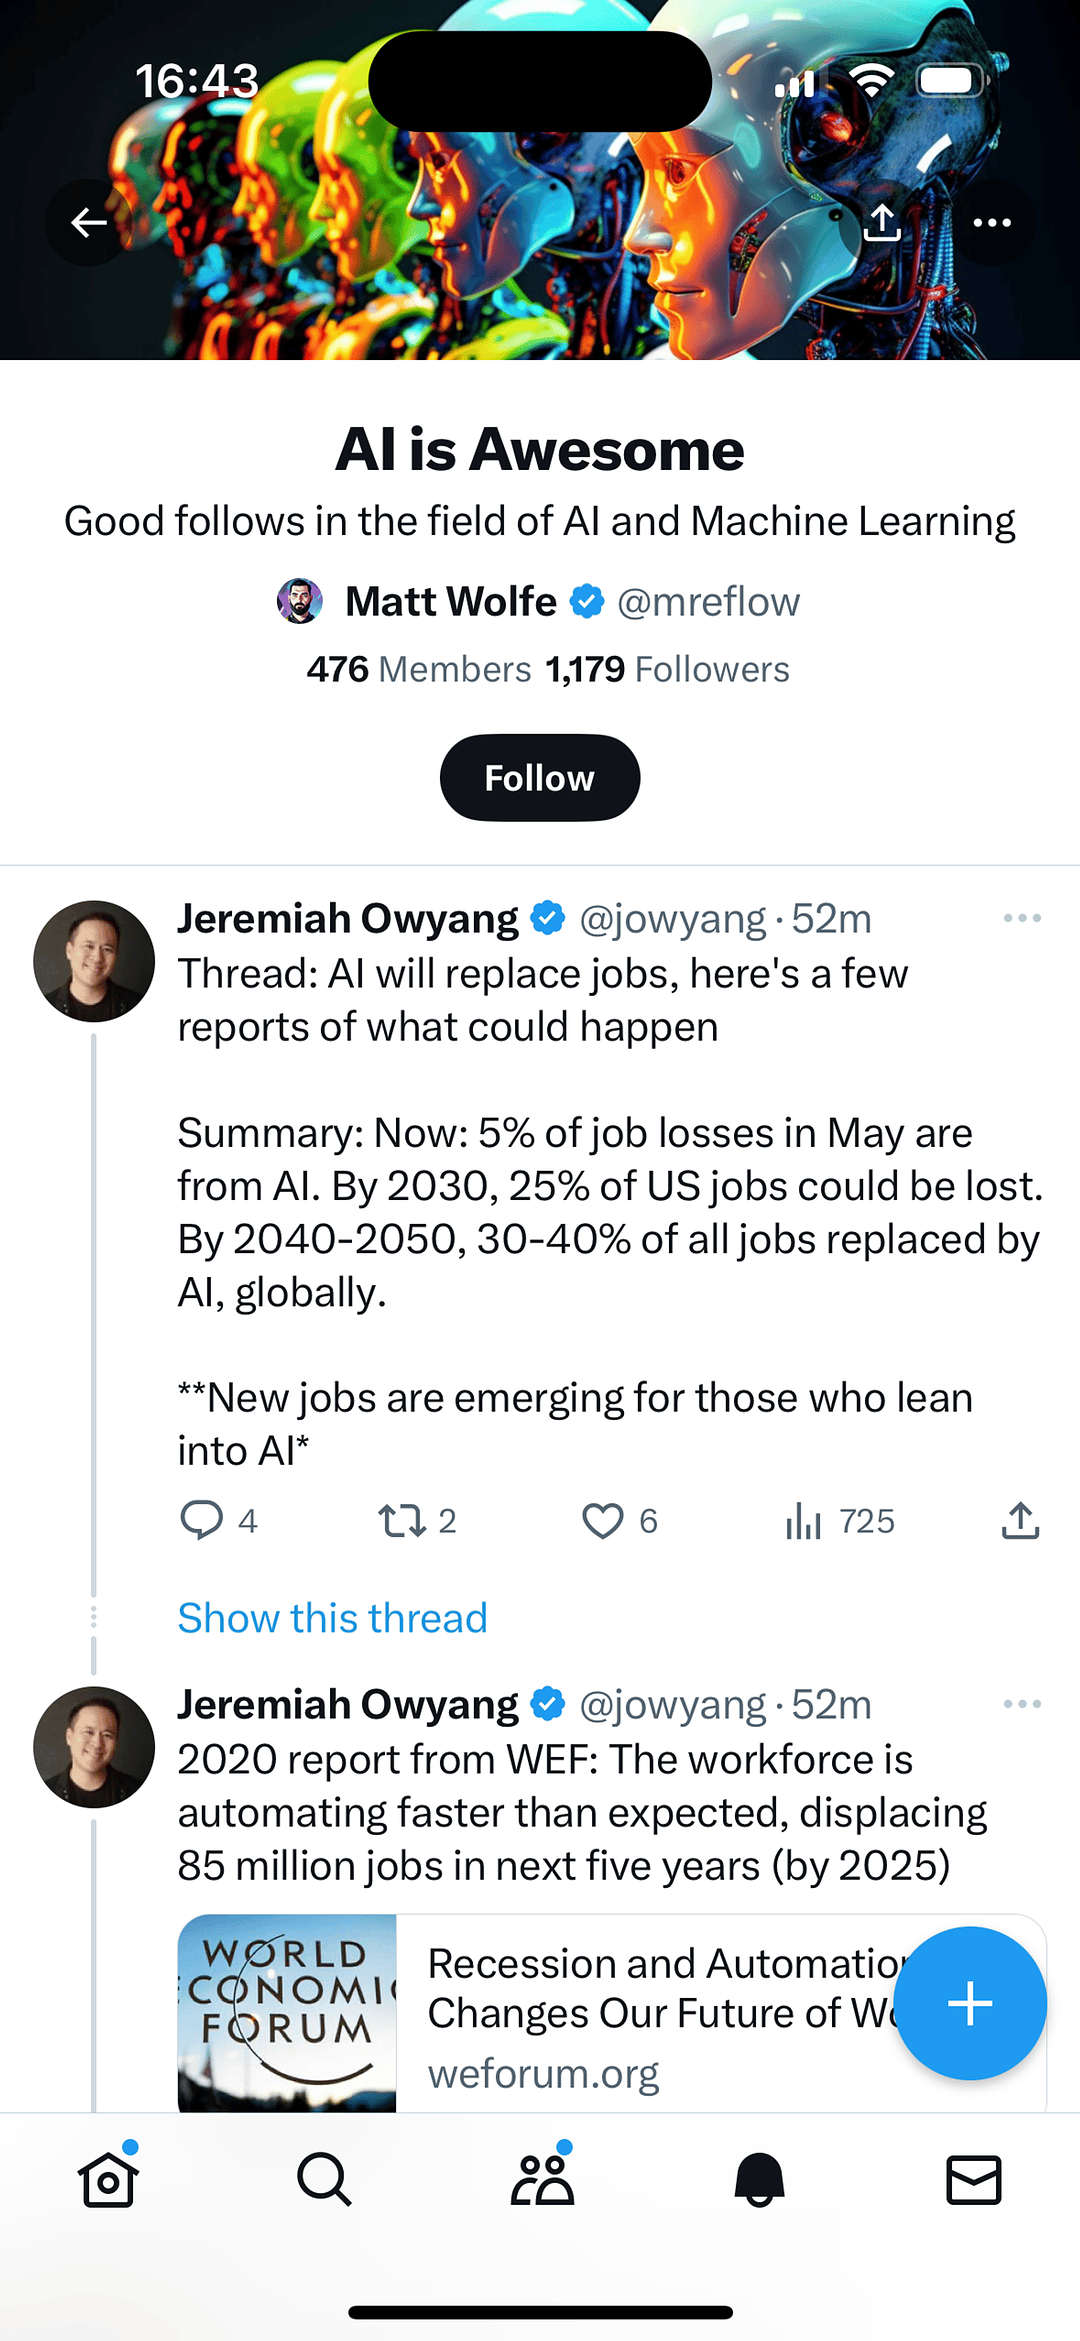Open Matt Wolfe @mreflow profile
Viewport: 1080px width, 2341px height.
(x=538, y=602)
